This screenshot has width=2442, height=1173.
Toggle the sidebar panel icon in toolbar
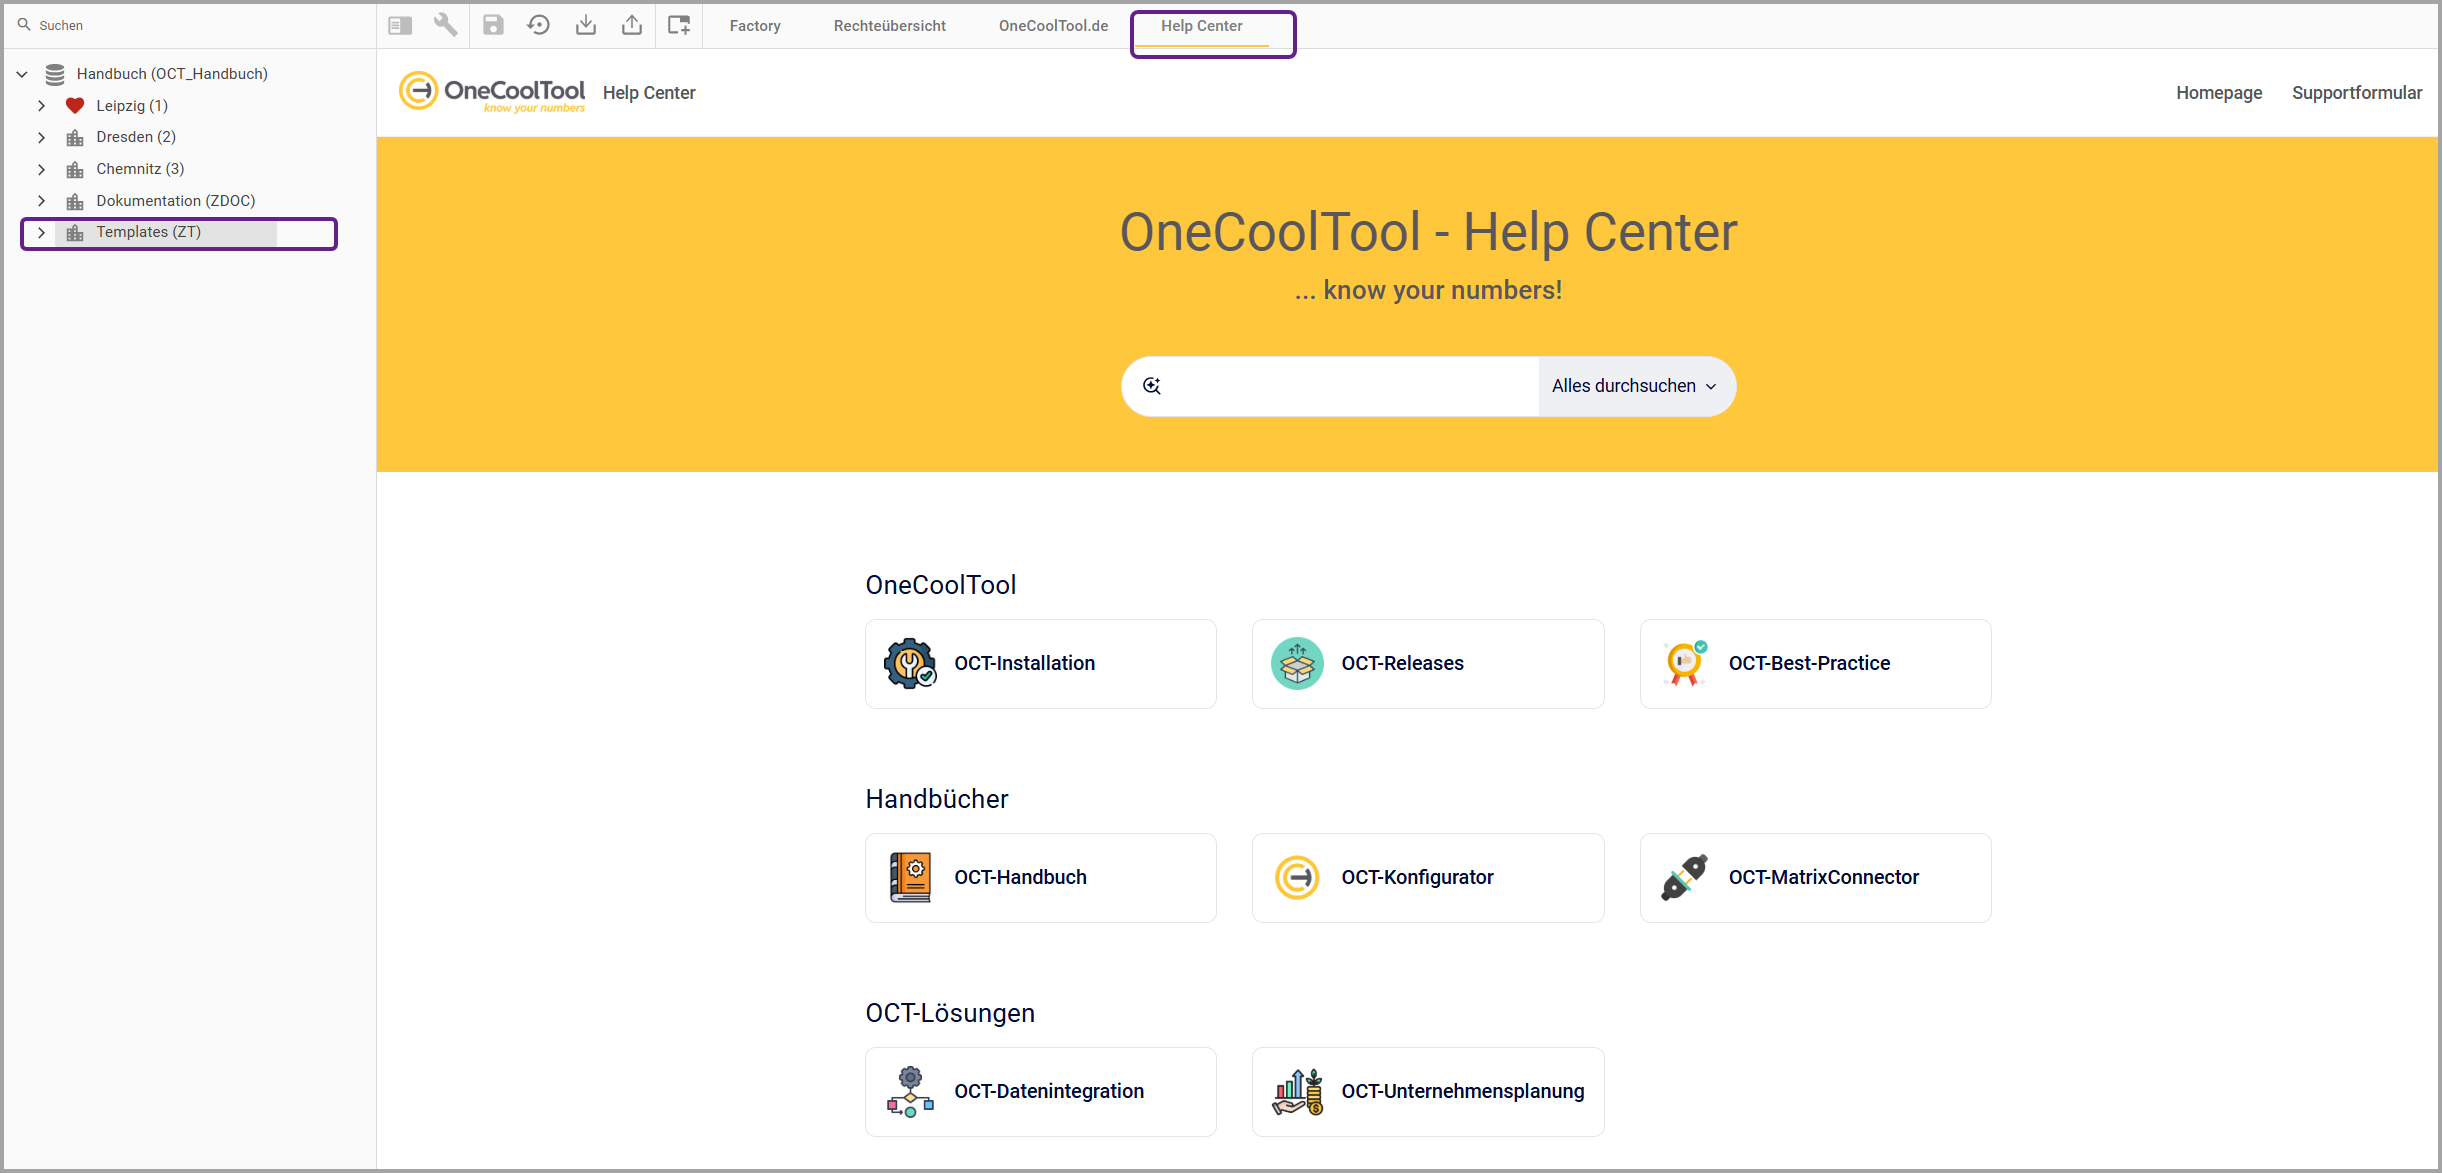click(400, 25)
